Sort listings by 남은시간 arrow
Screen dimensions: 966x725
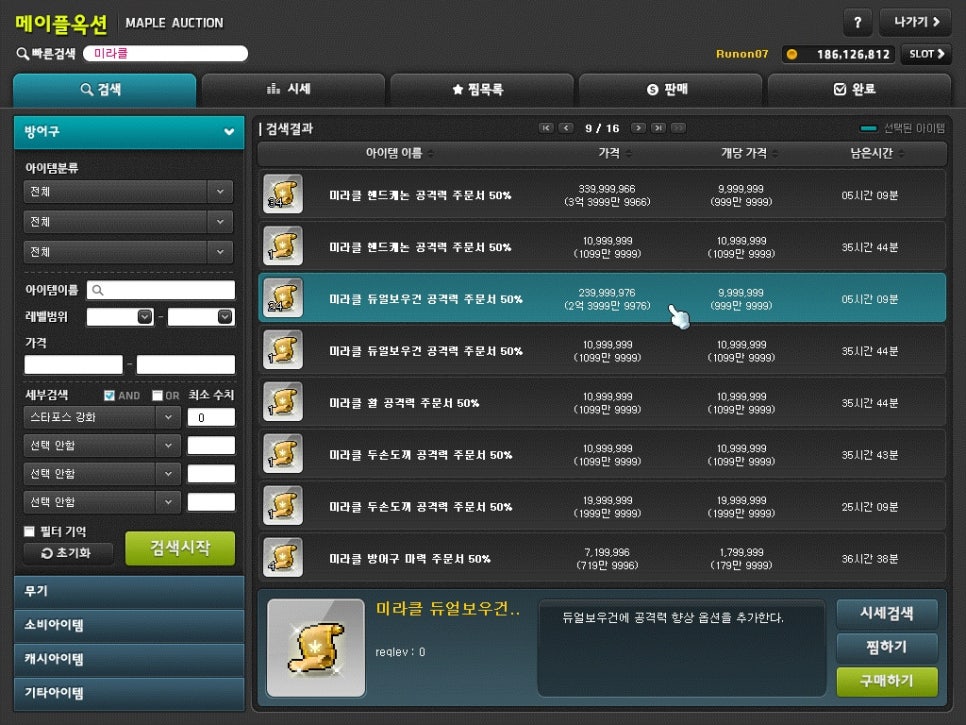901,153
